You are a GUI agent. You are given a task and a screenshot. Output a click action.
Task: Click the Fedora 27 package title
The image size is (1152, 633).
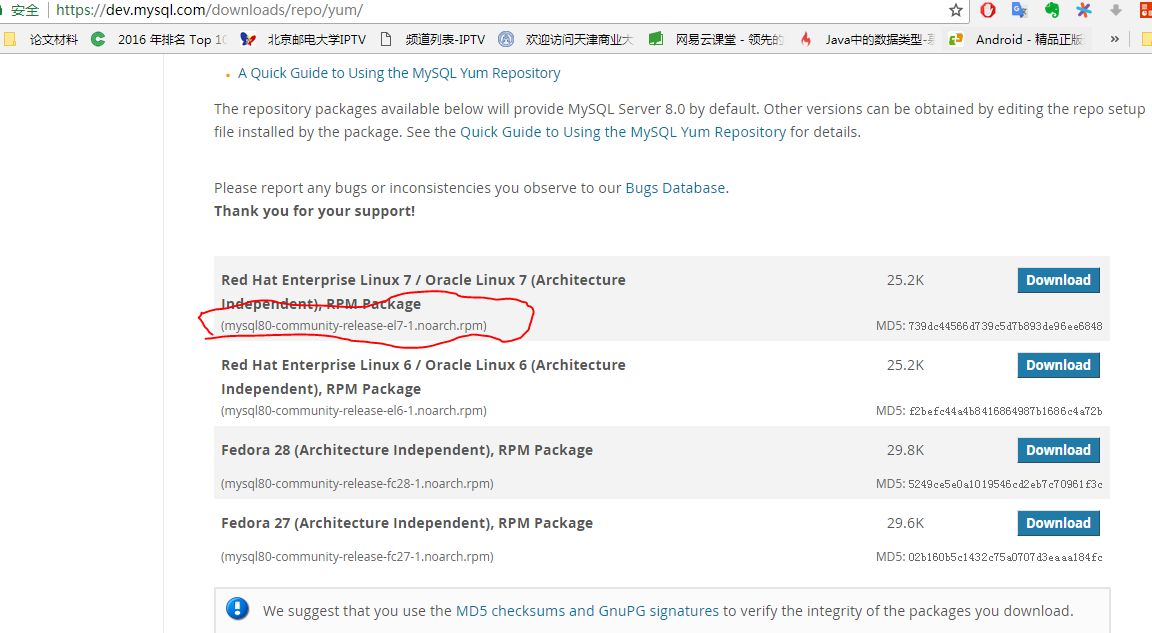click(407, 523)
